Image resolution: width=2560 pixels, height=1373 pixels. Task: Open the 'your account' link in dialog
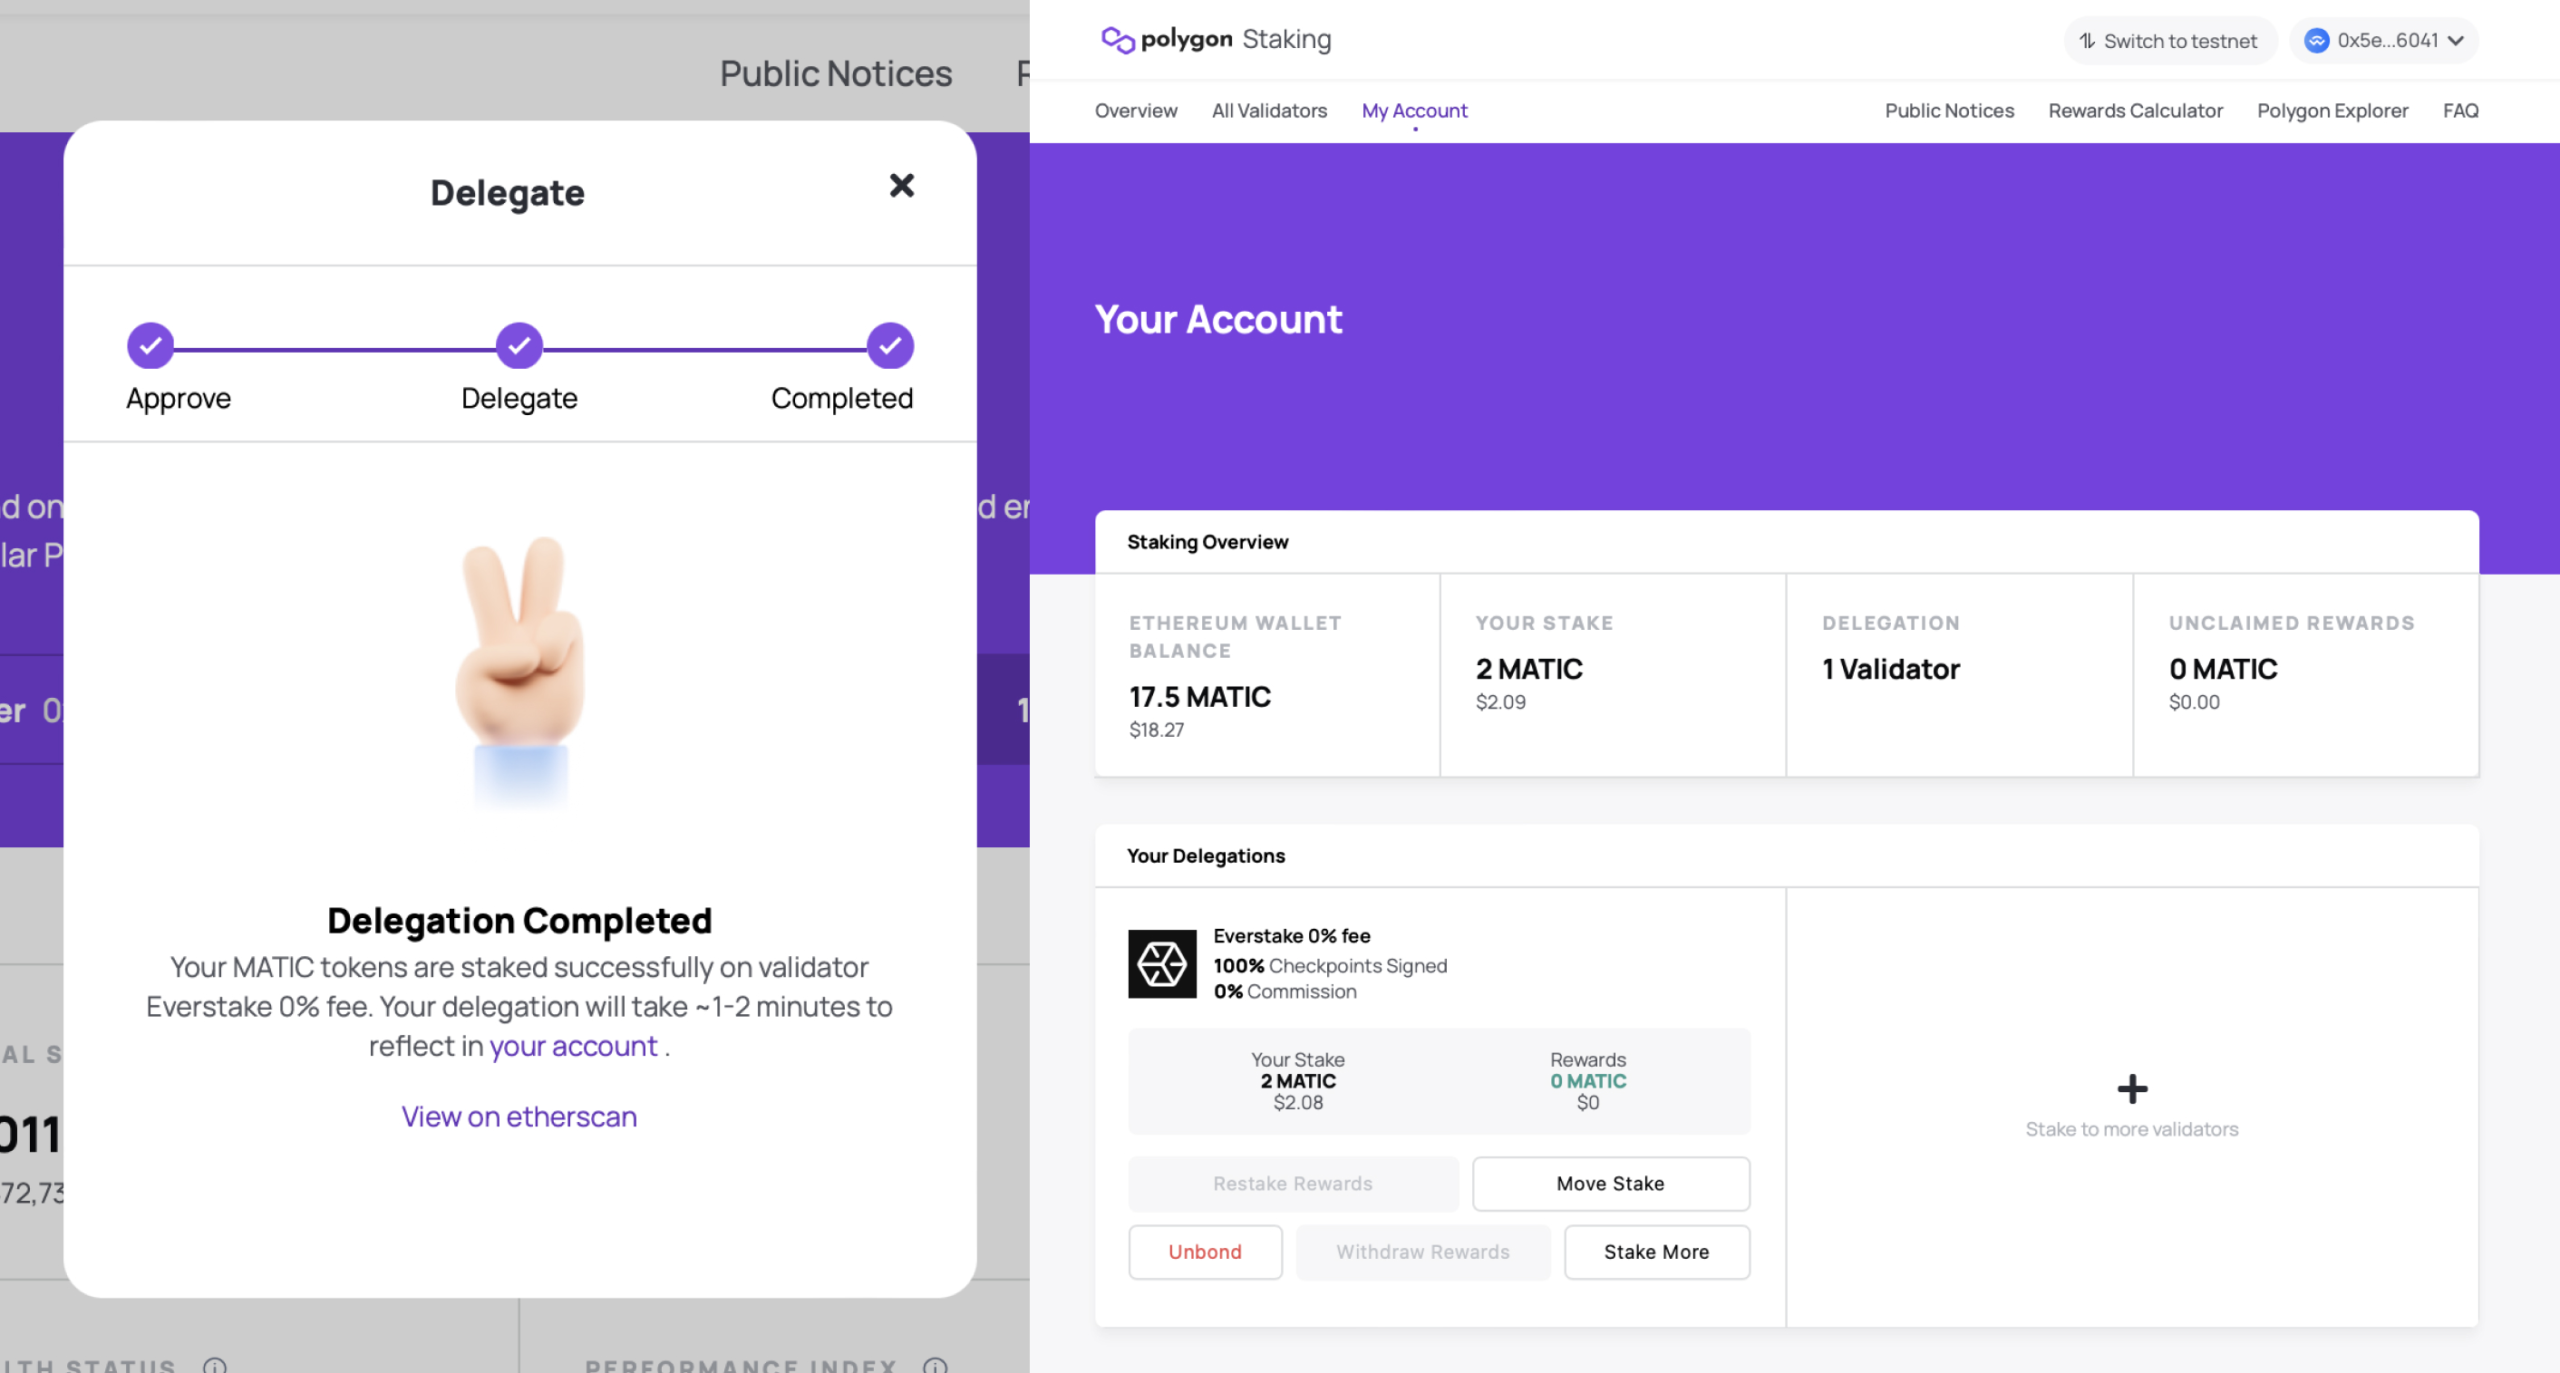click(x=573, y=1046)
